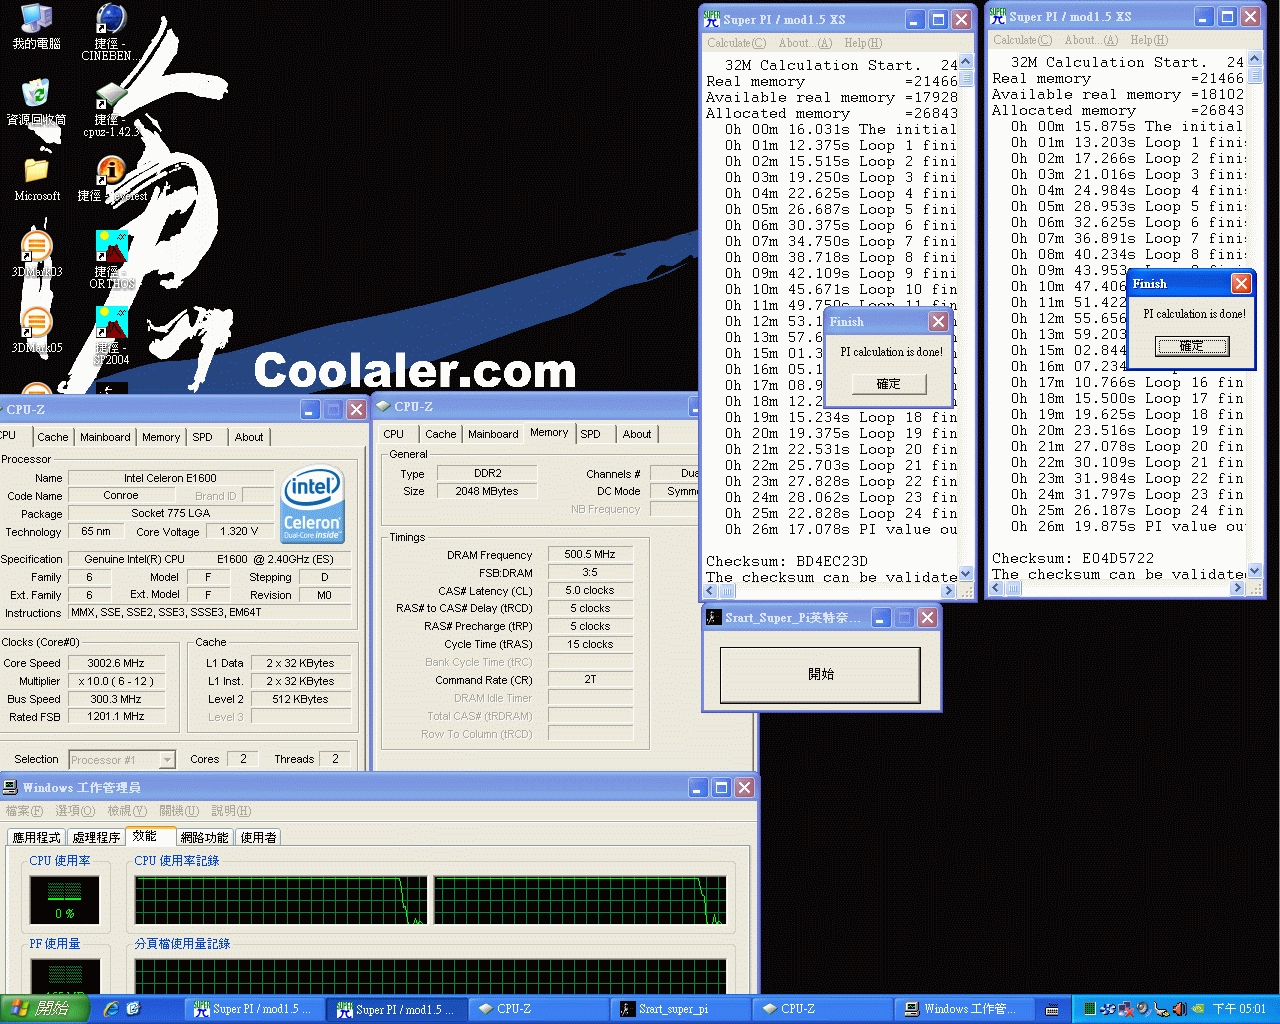Launch the 3DMark05 shortcut
The width and height of the screenshot is (1280, 1024).
[37, 322]
